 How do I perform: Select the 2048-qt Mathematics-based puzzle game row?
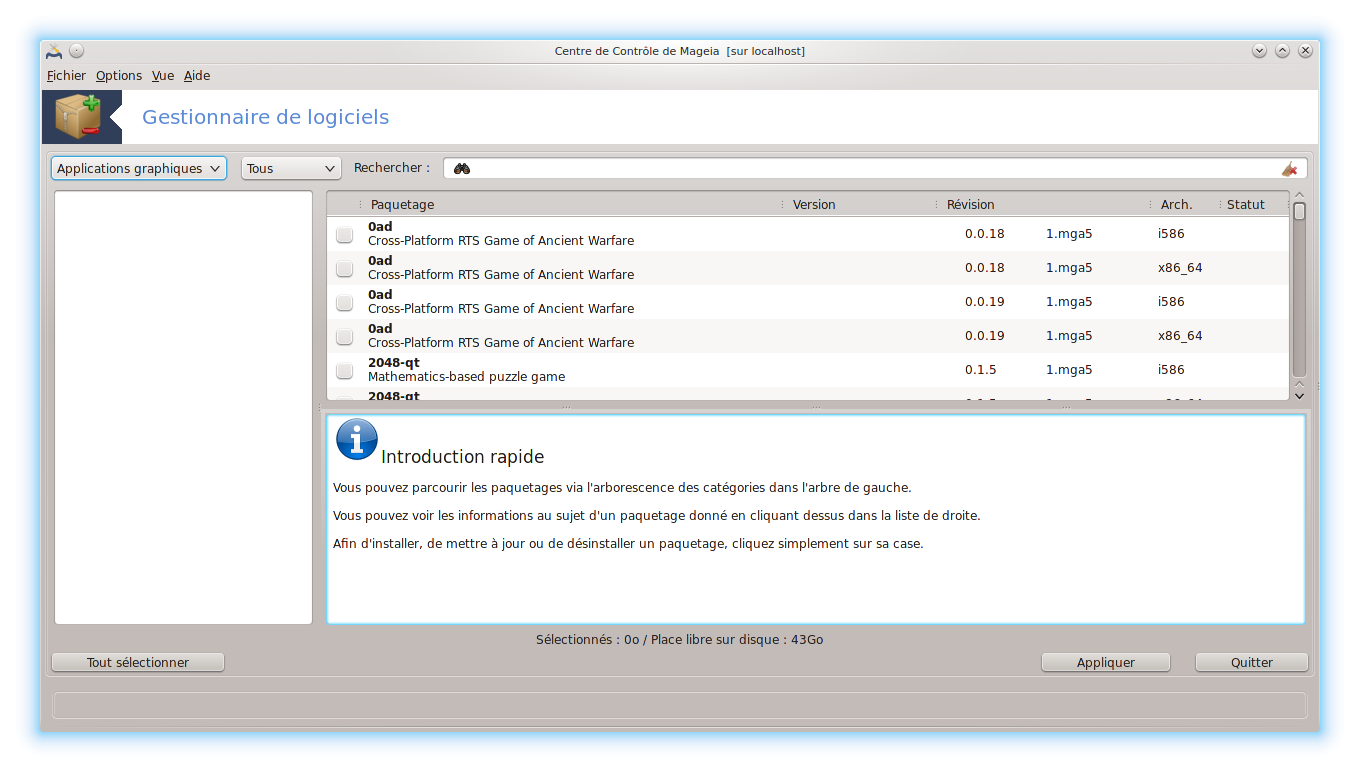coord(808,370)
